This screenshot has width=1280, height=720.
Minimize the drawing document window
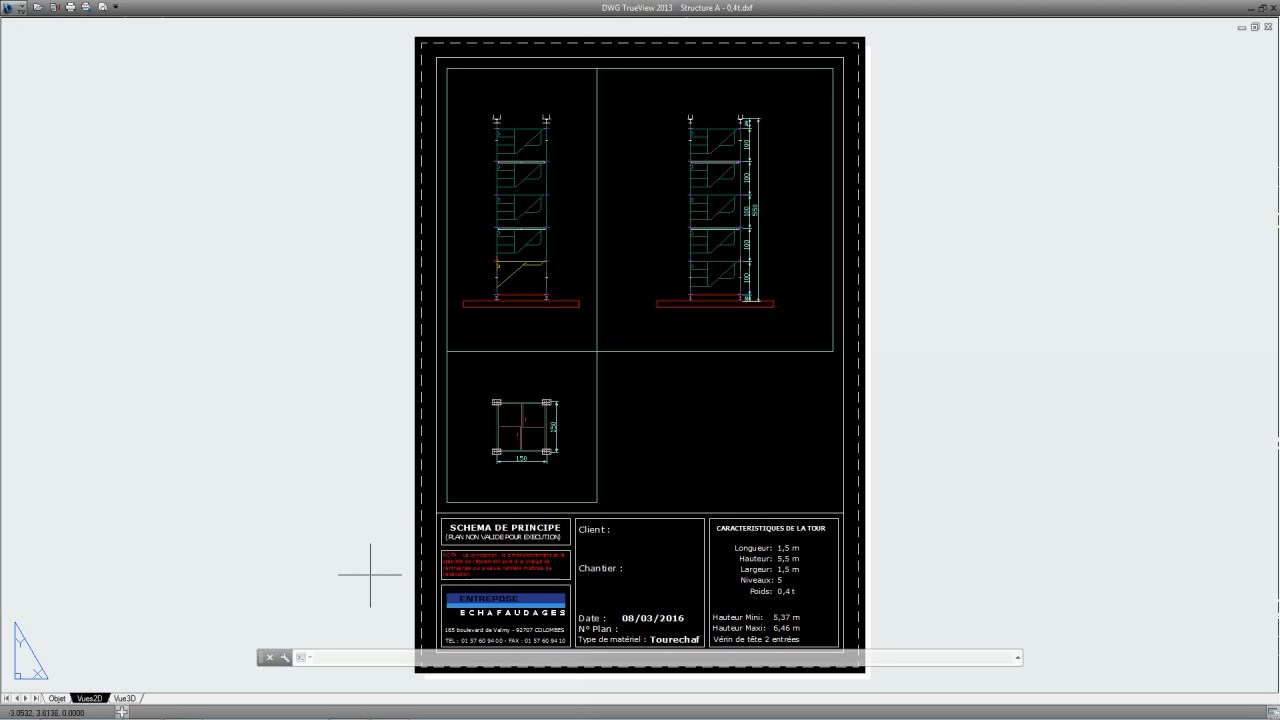point(1242,27)
